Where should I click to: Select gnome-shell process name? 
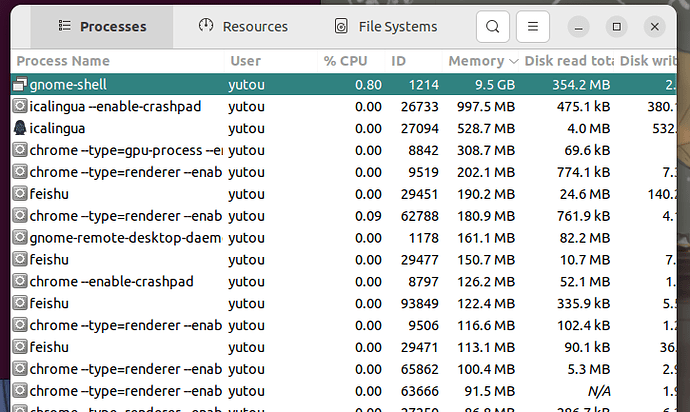tap(68, 85)
